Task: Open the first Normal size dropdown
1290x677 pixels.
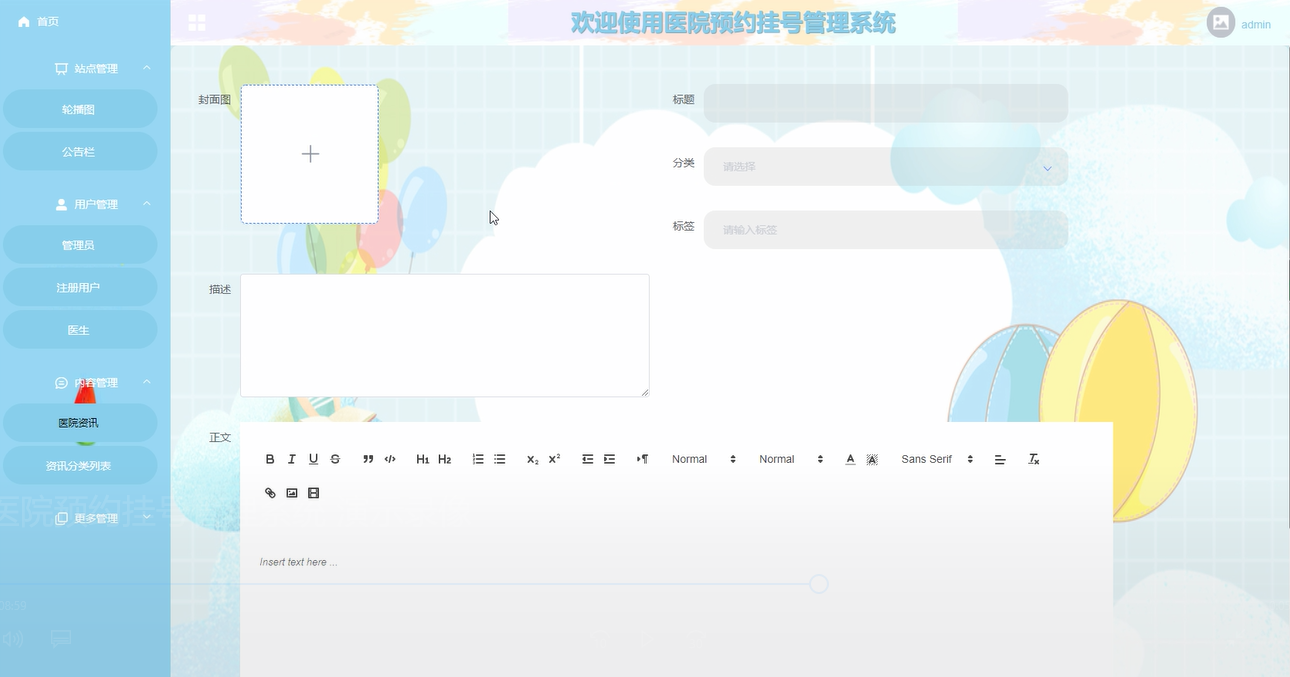Action: coord(704,459)
